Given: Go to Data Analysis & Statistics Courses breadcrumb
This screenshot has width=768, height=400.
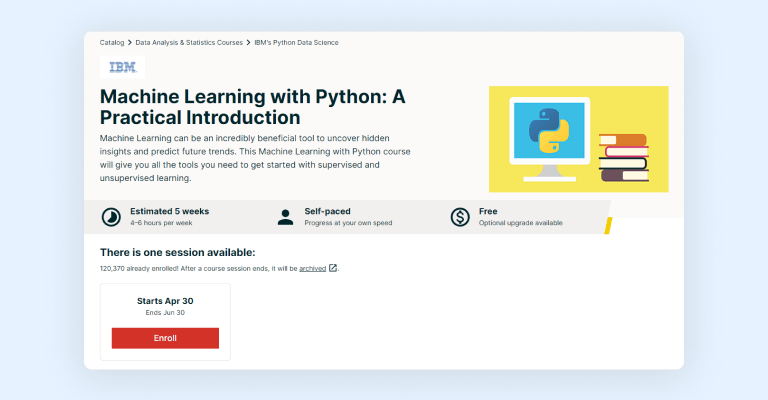Looking at the screenshot, I should 202,43.
